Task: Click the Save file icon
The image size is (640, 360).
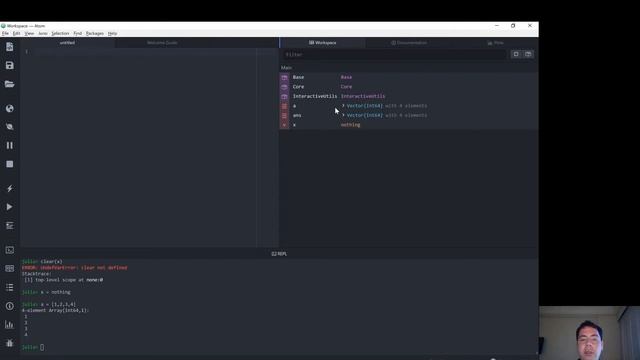Action: (9, 65)
